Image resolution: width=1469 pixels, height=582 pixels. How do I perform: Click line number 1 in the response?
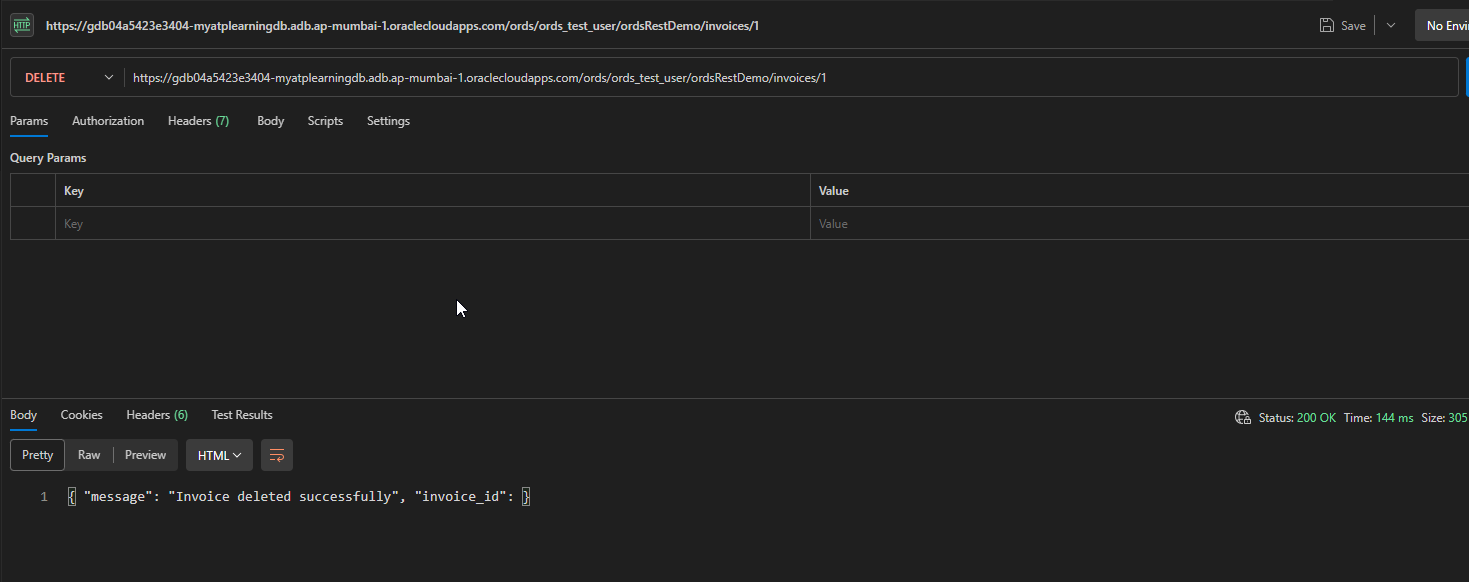(43, 495)
